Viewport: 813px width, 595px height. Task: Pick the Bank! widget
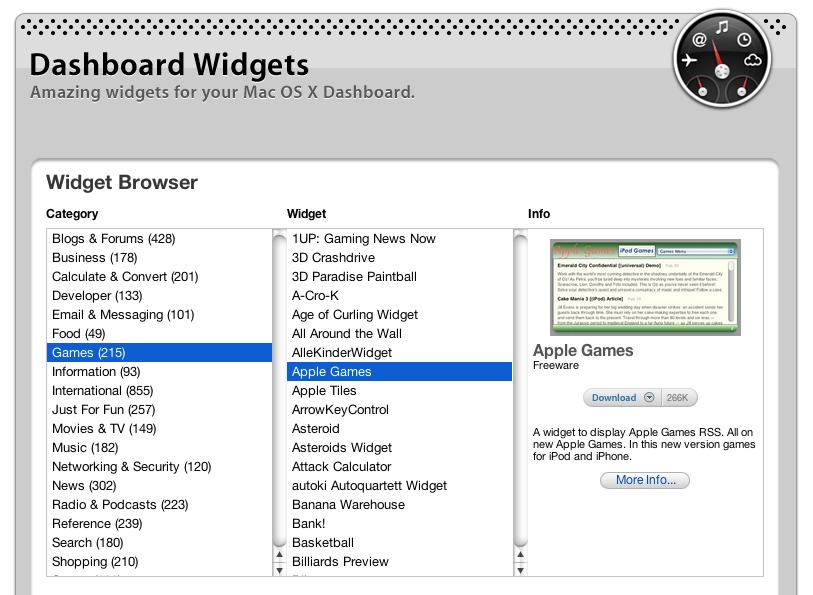click(x=399, y=523)
